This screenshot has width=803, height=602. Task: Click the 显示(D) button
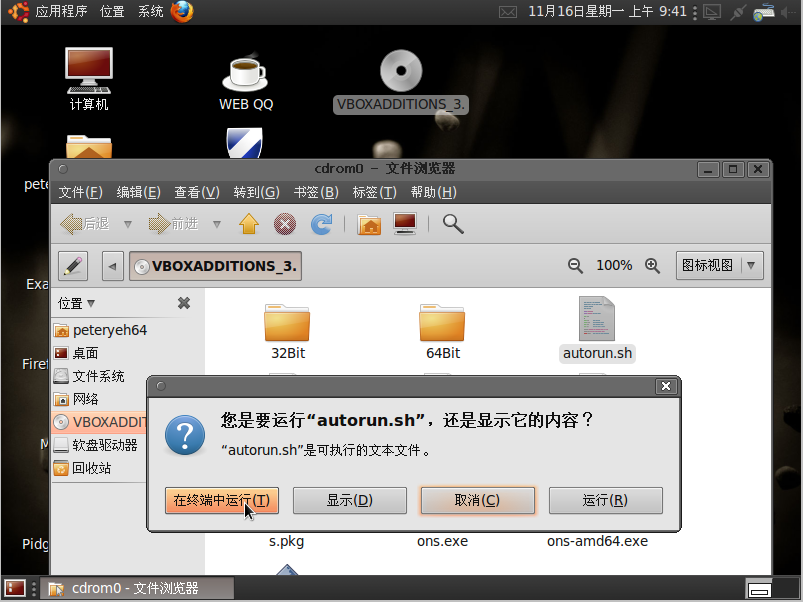(x=350, y=500)
